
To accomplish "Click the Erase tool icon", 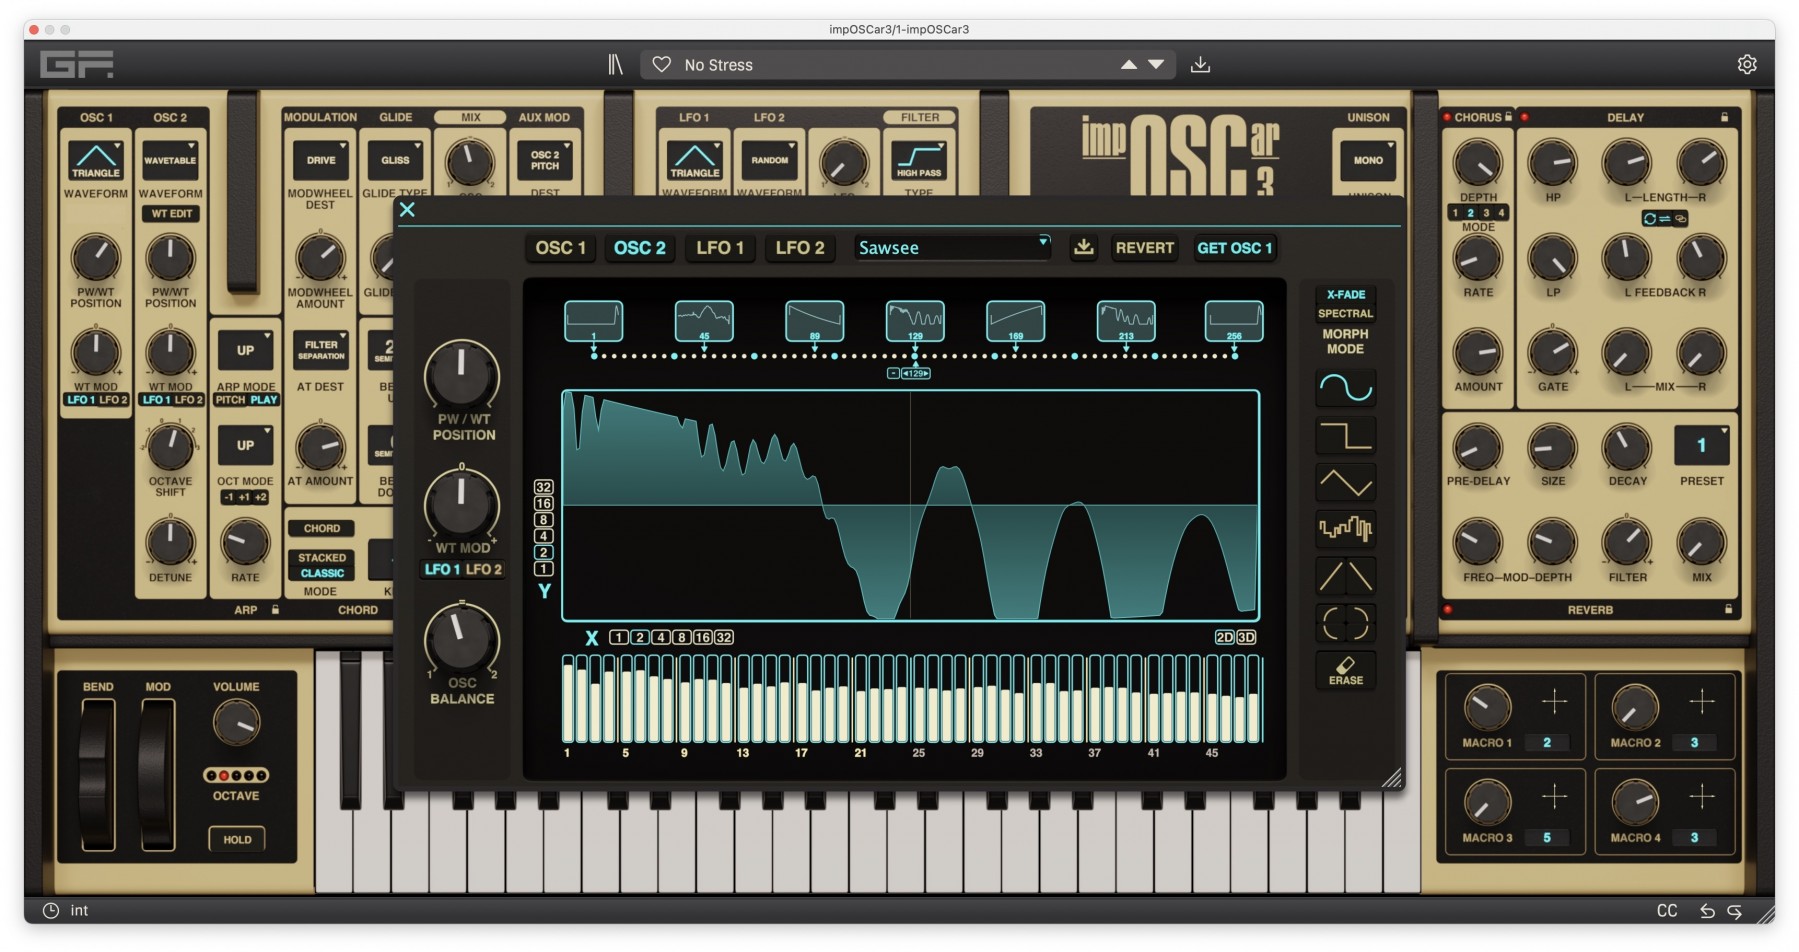I will pyautogui.click(x=1345, y=670).
